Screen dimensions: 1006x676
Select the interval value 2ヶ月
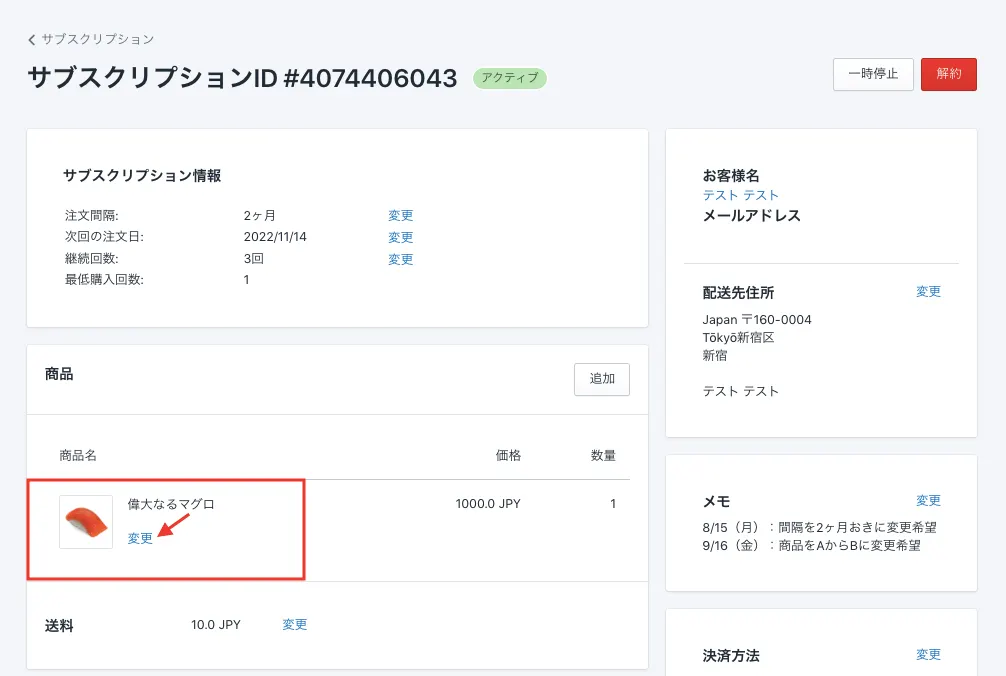click(259, 215)
